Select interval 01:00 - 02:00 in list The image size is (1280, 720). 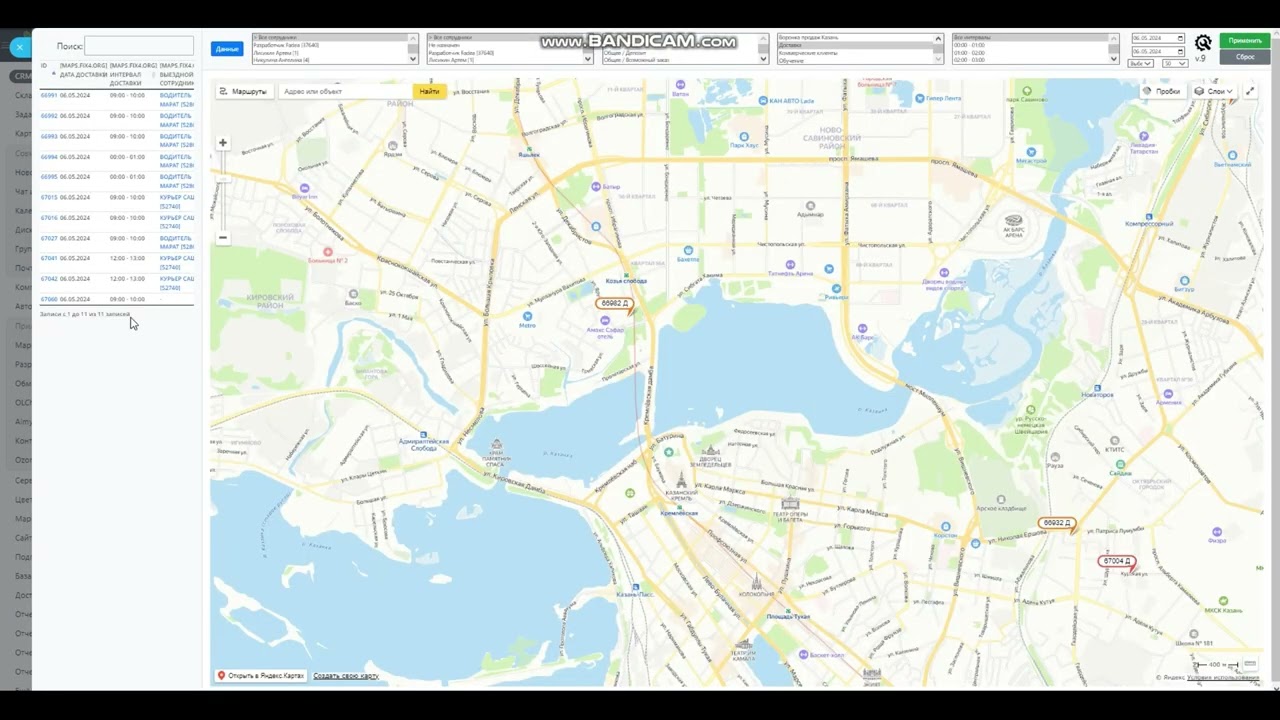1031,53
